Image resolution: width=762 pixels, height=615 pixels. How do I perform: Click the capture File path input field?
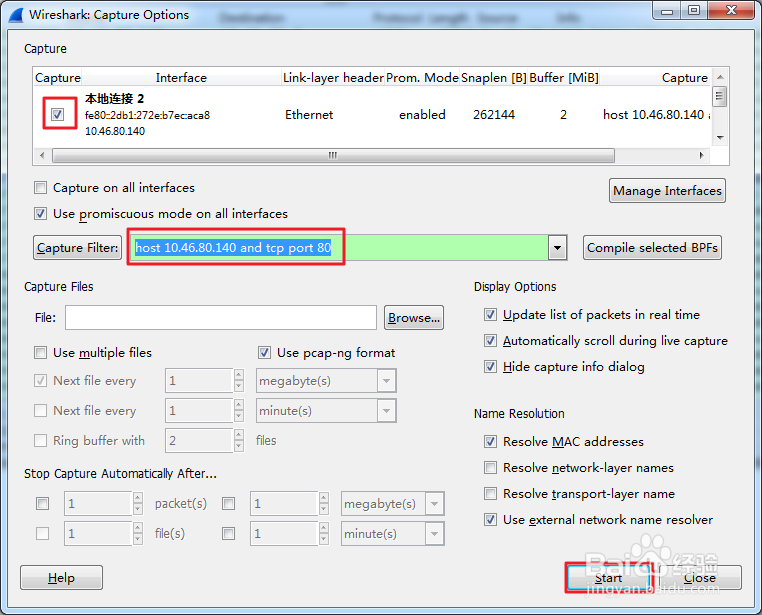click(x=221, y=318)
